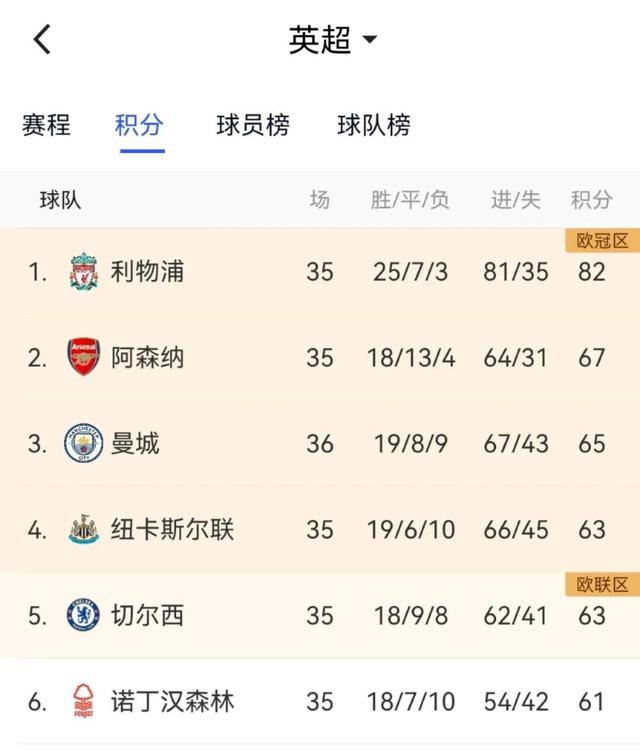Open the 阿森纳 team name link
The height and width of the screenshot is (753, 640).
click(x=147, y=357)
